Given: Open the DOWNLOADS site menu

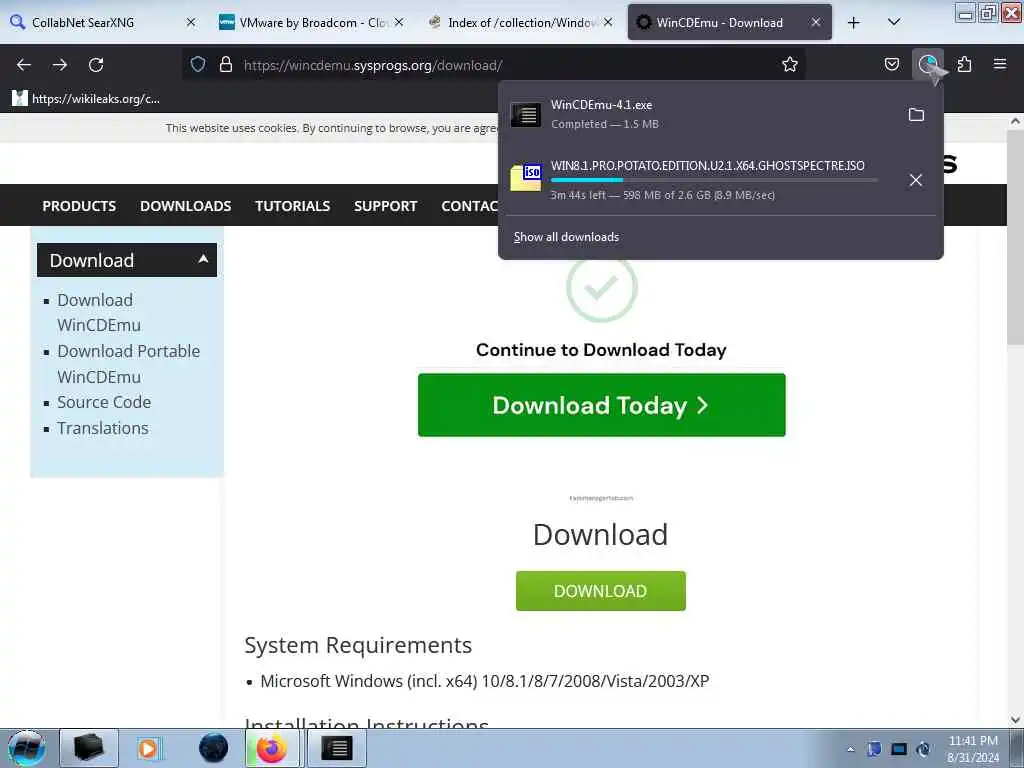Looking at the screenshot, I should [185, 206].
